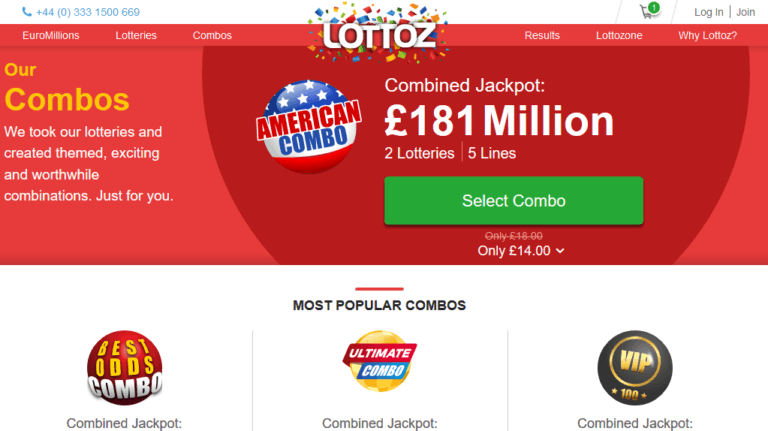Screen dimensions: 768x431
Task: Select the American Combo ball icon
Action: coord(309,126)
